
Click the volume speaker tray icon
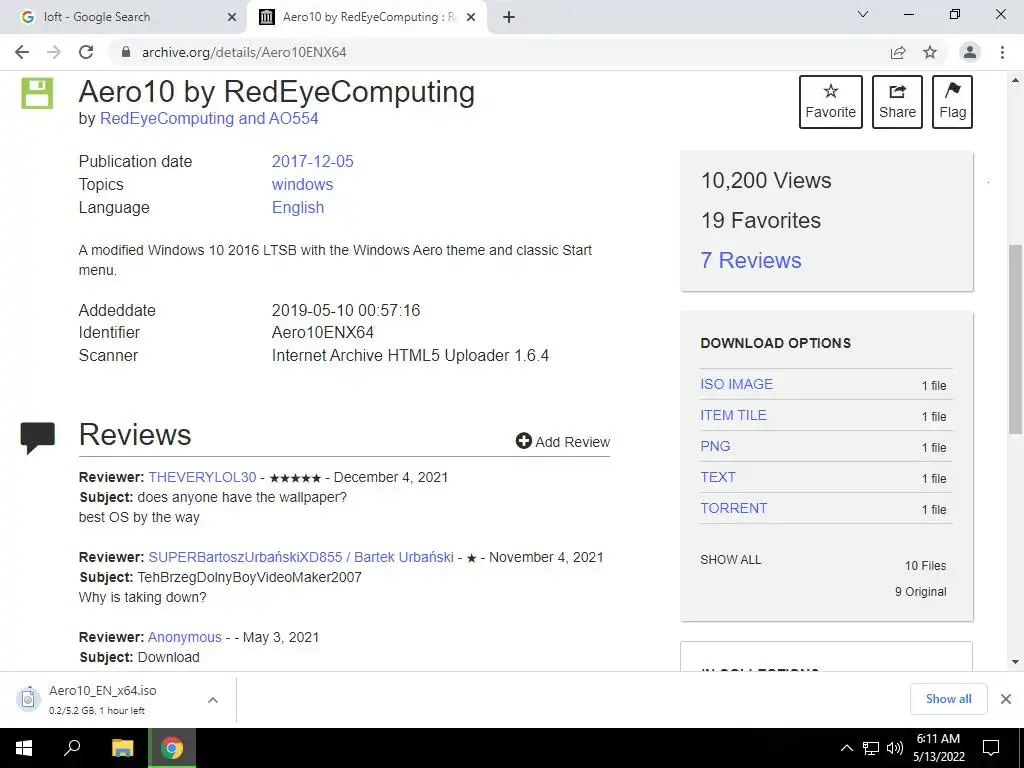coord(895,748)
